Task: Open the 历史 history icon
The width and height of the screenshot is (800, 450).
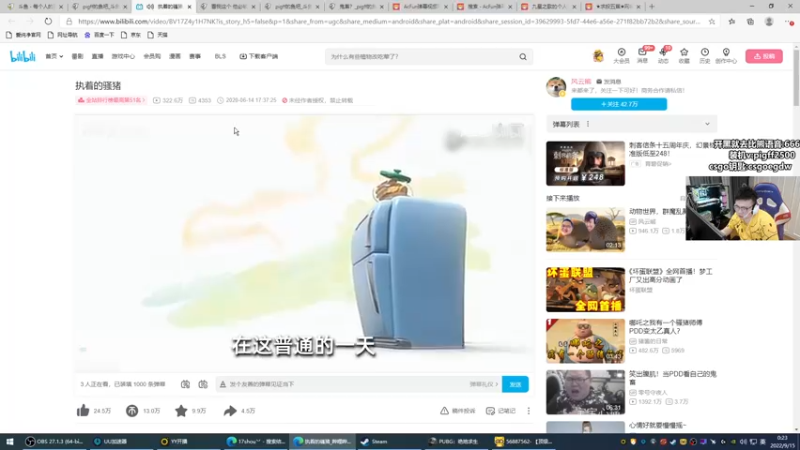Action: [x=705, y=56]
